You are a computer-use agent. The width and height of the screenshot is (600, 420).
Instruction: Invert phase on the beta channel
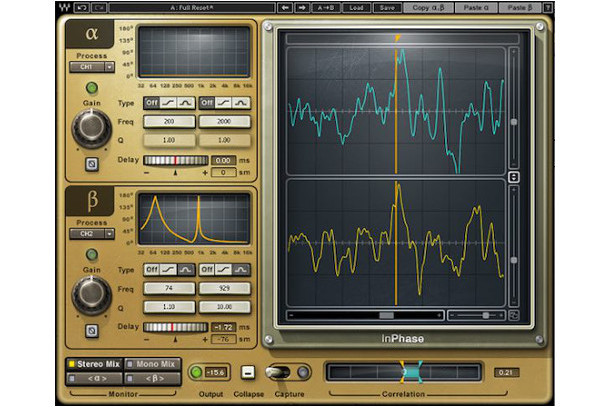[x=91, y=330]
